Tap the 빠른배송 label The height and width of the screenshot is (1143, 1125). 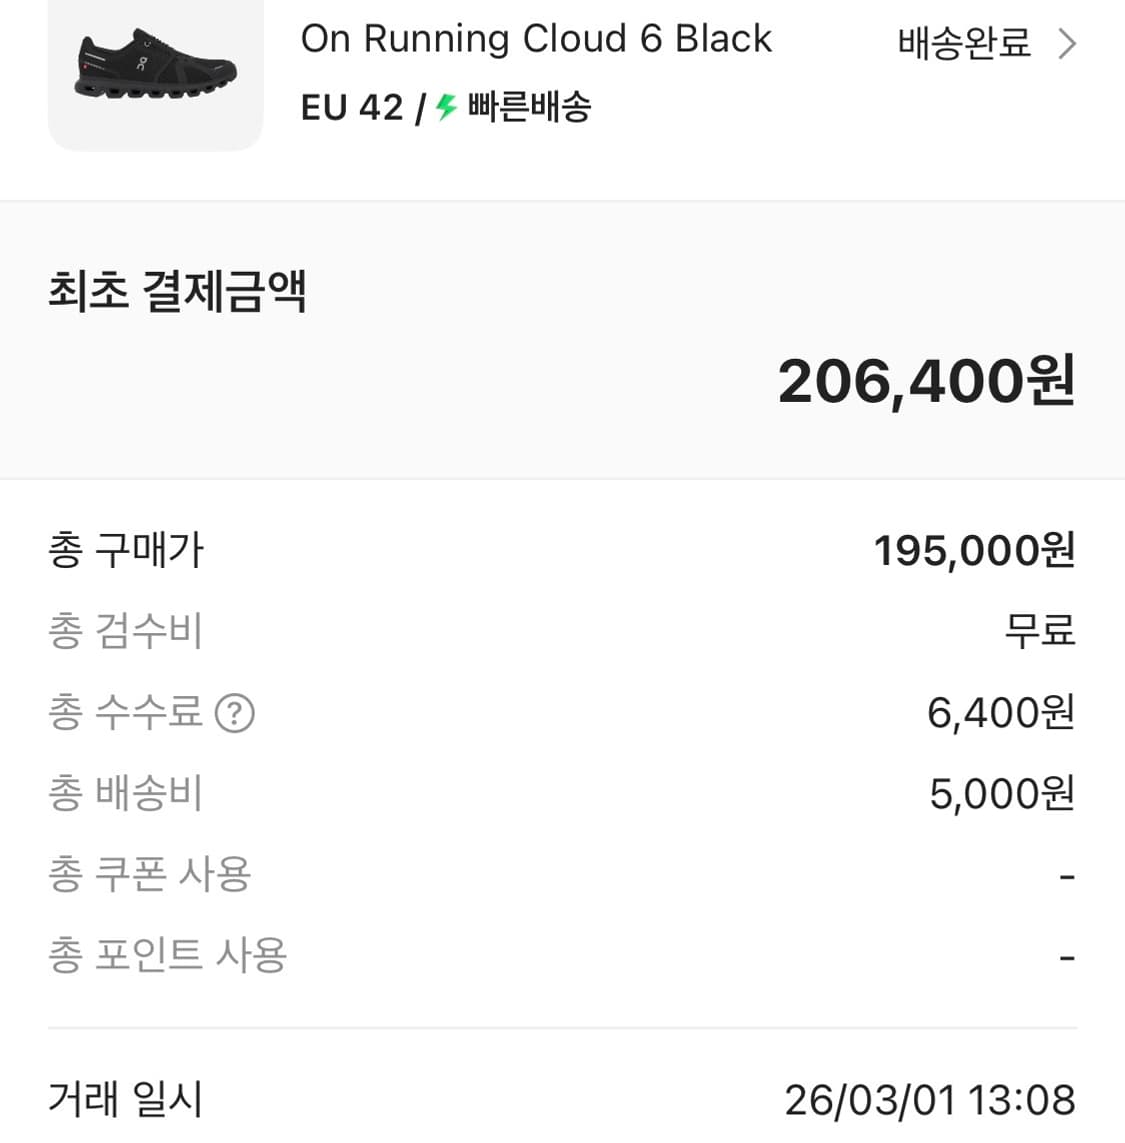(x=529, y=107)
